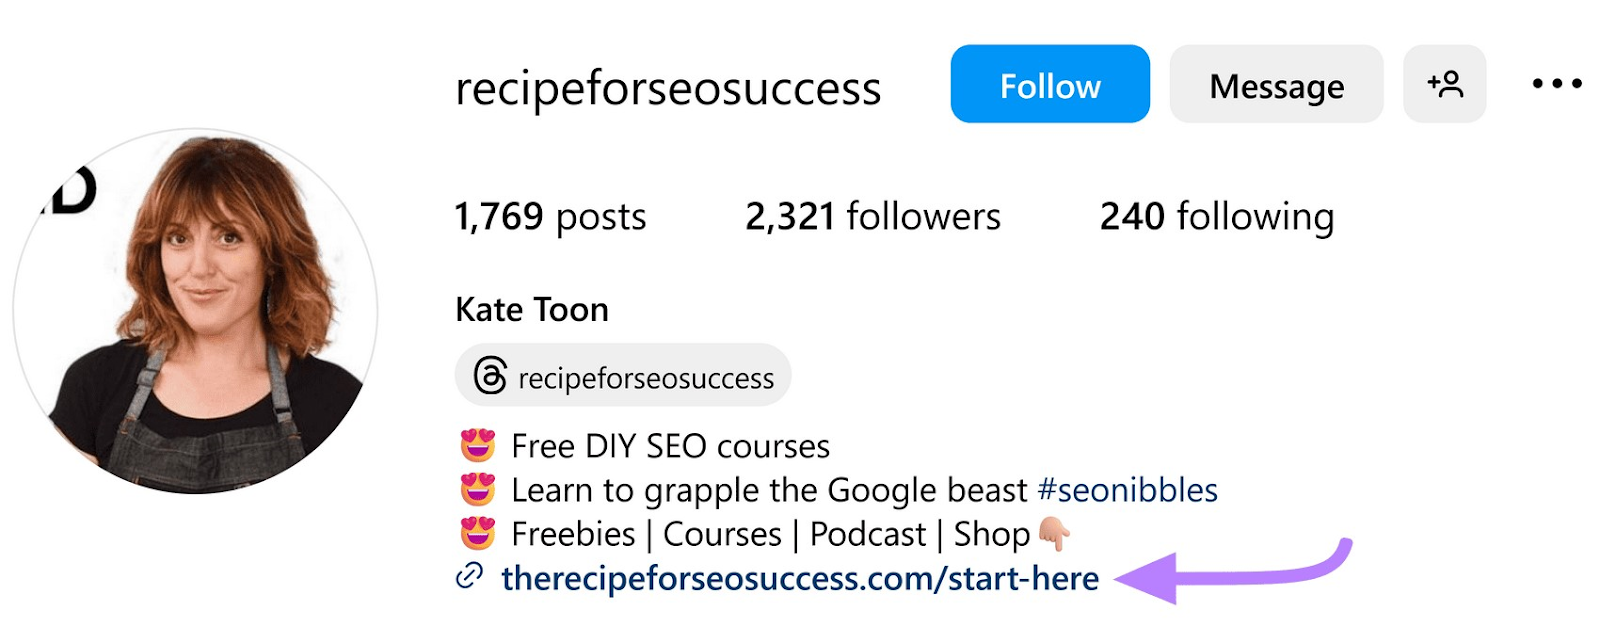This screenshot has width=1600, height=643.
Task: Click the add-person suggestions icon
Action: (1444, 84)
